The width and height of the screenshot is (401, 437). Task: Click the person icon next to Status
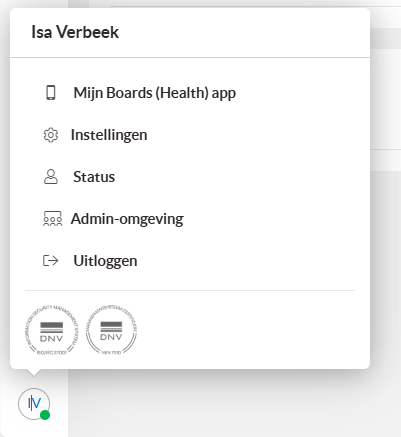51,177
